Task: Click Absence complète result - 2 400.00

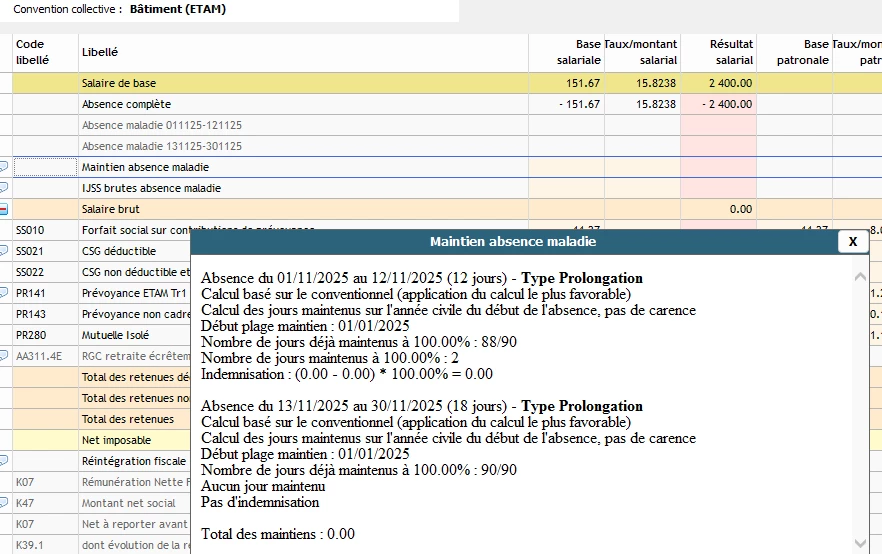Action: [727, 104]
